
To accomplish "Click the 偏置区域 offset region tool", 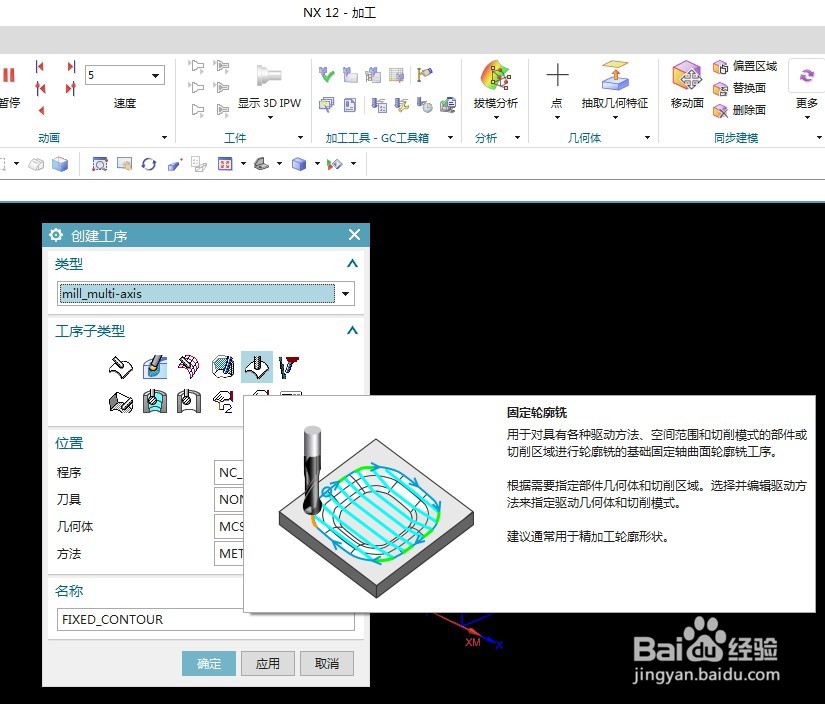I will coord(744,66).
